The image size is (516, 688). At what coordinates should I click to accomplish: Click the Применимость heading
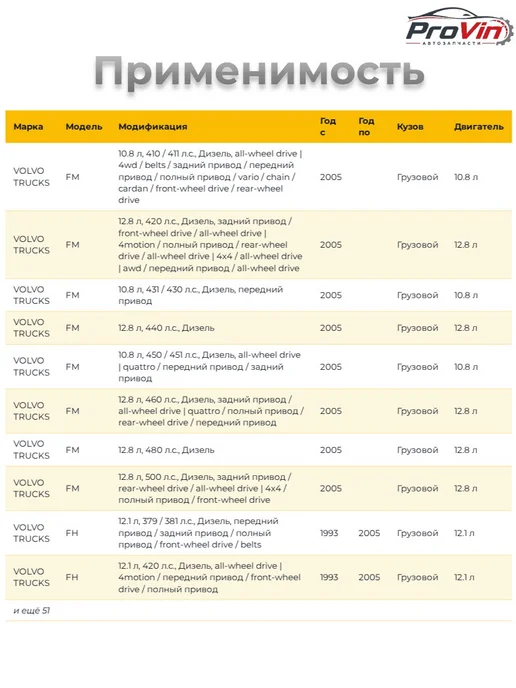point(259,71)
